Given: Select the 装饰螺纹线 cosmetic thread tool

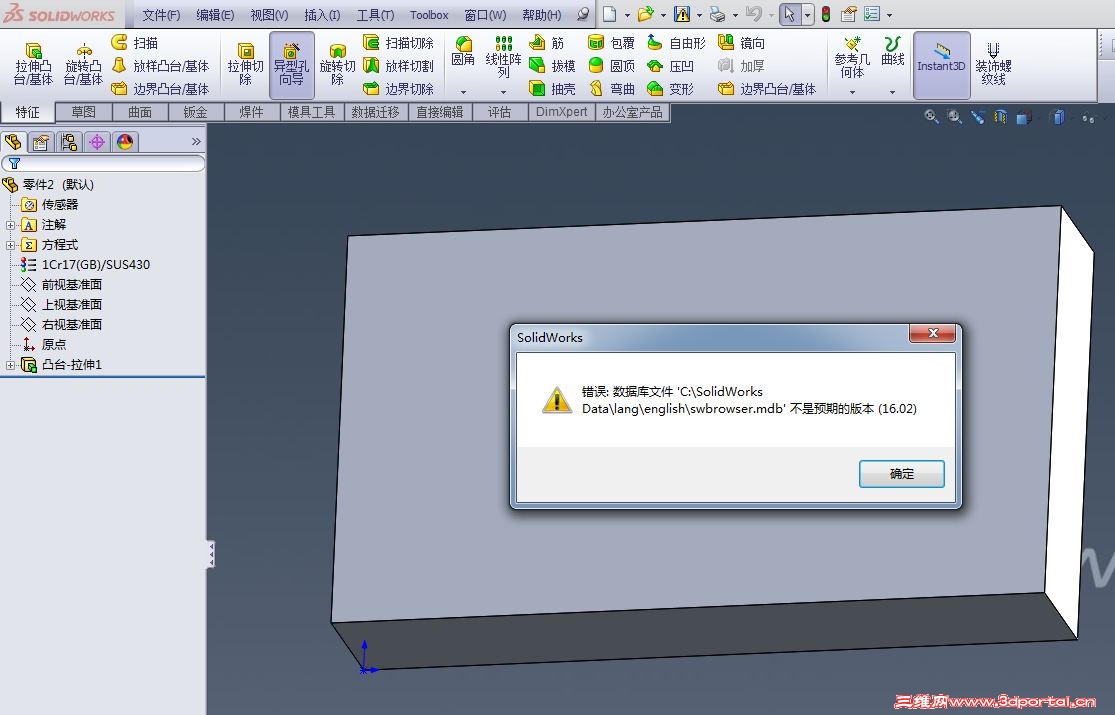Looking at the screenshot, I should (993, 64).
